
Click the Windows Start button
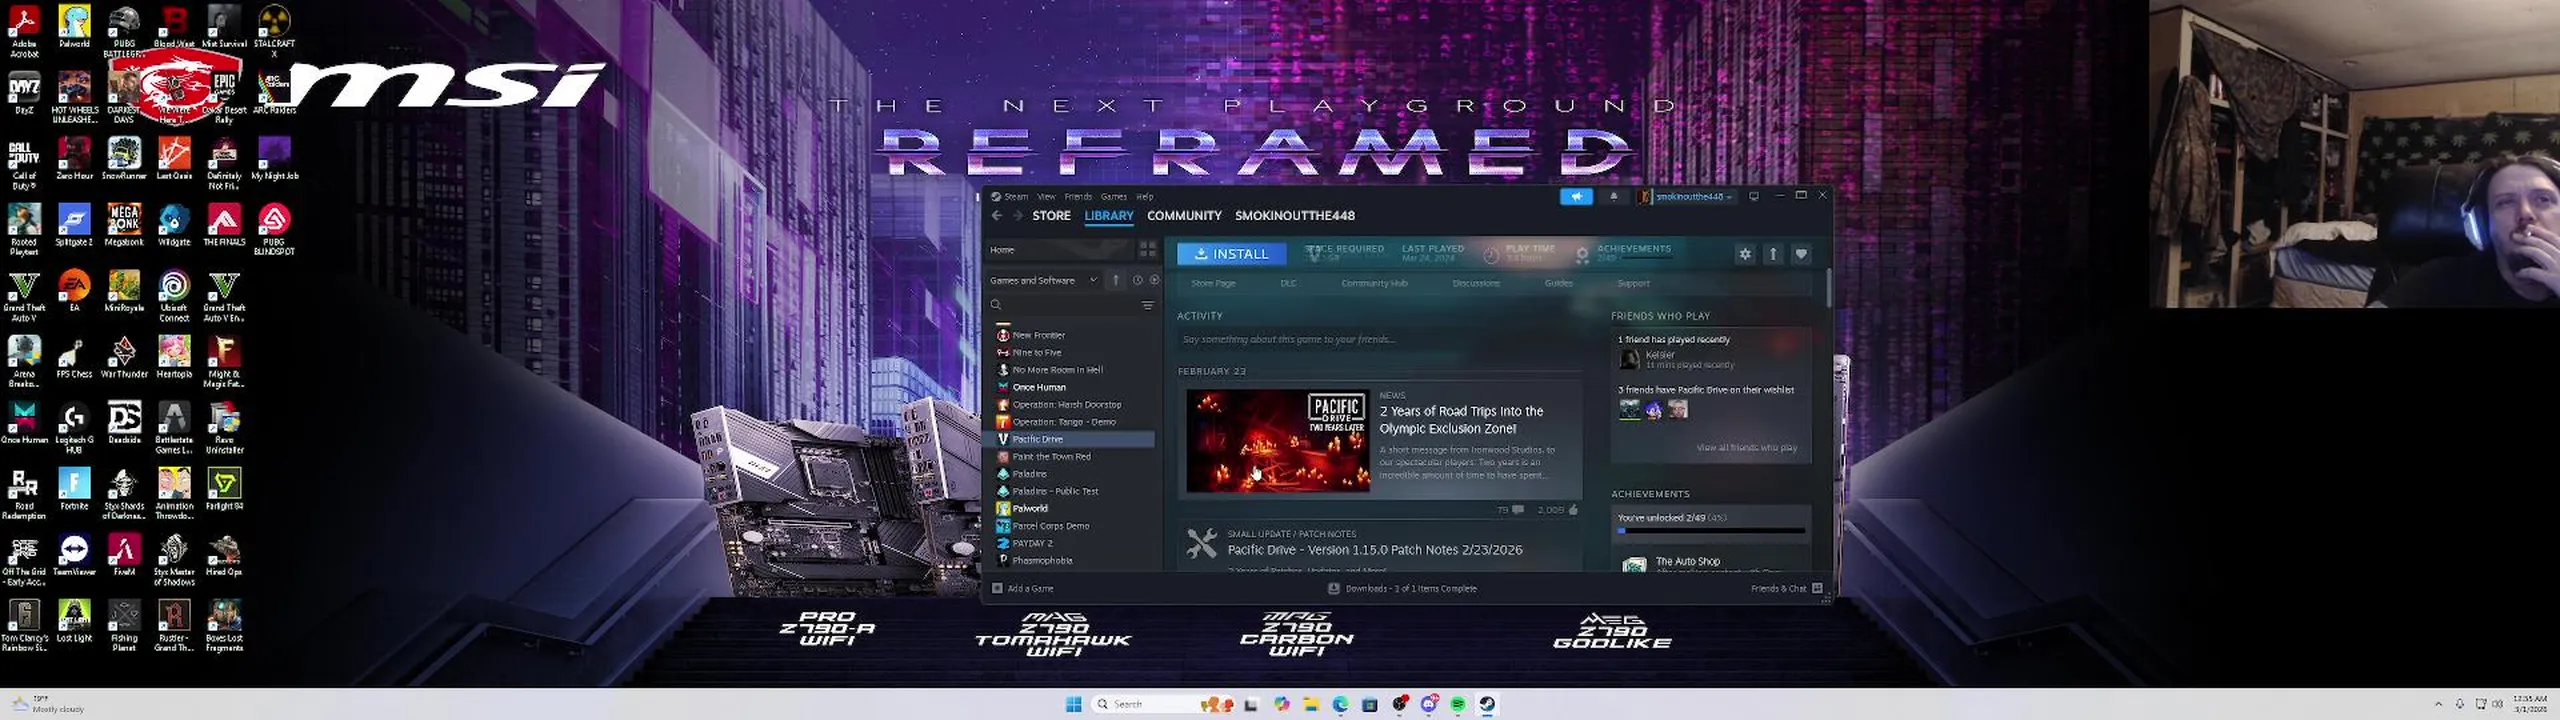coord(1074,705)
